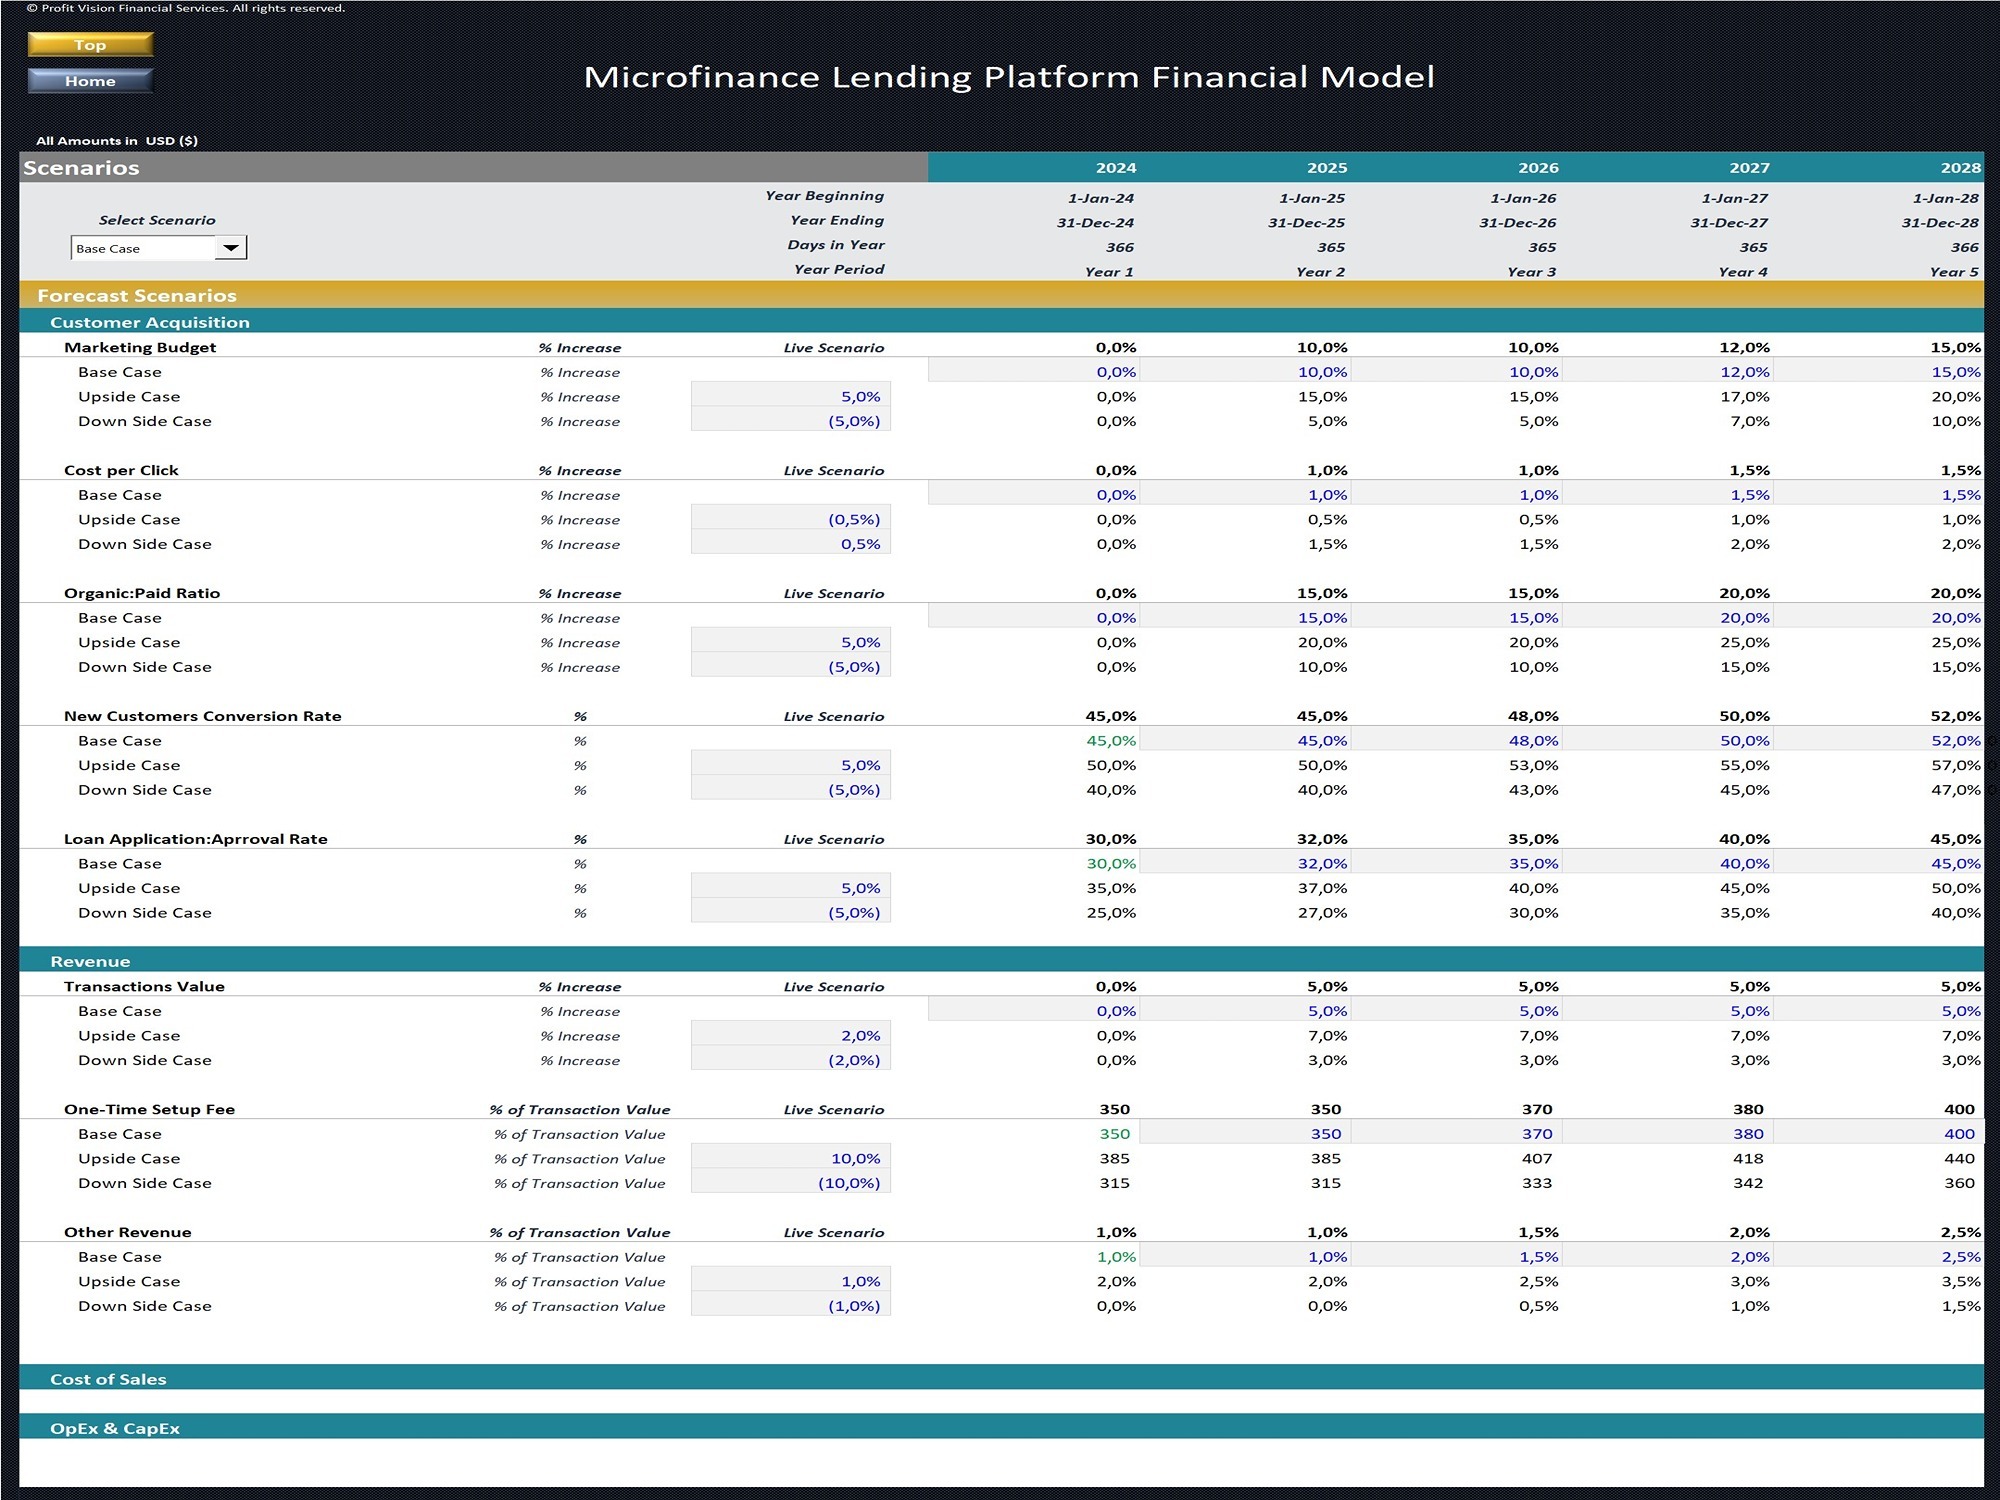Click the Scenarios gray title header
This screenshot has width=2000, height=1500.
click(473, 168)
